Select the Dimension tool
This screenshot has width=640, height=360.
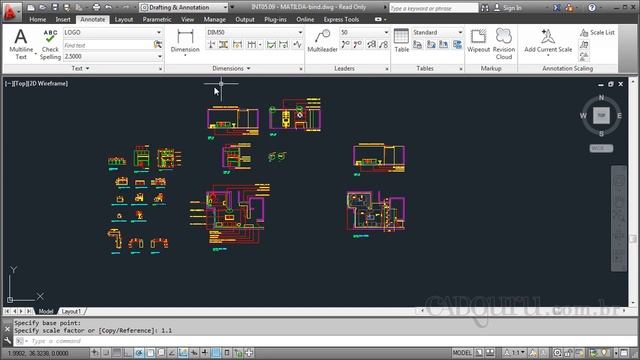click(185, 41)
